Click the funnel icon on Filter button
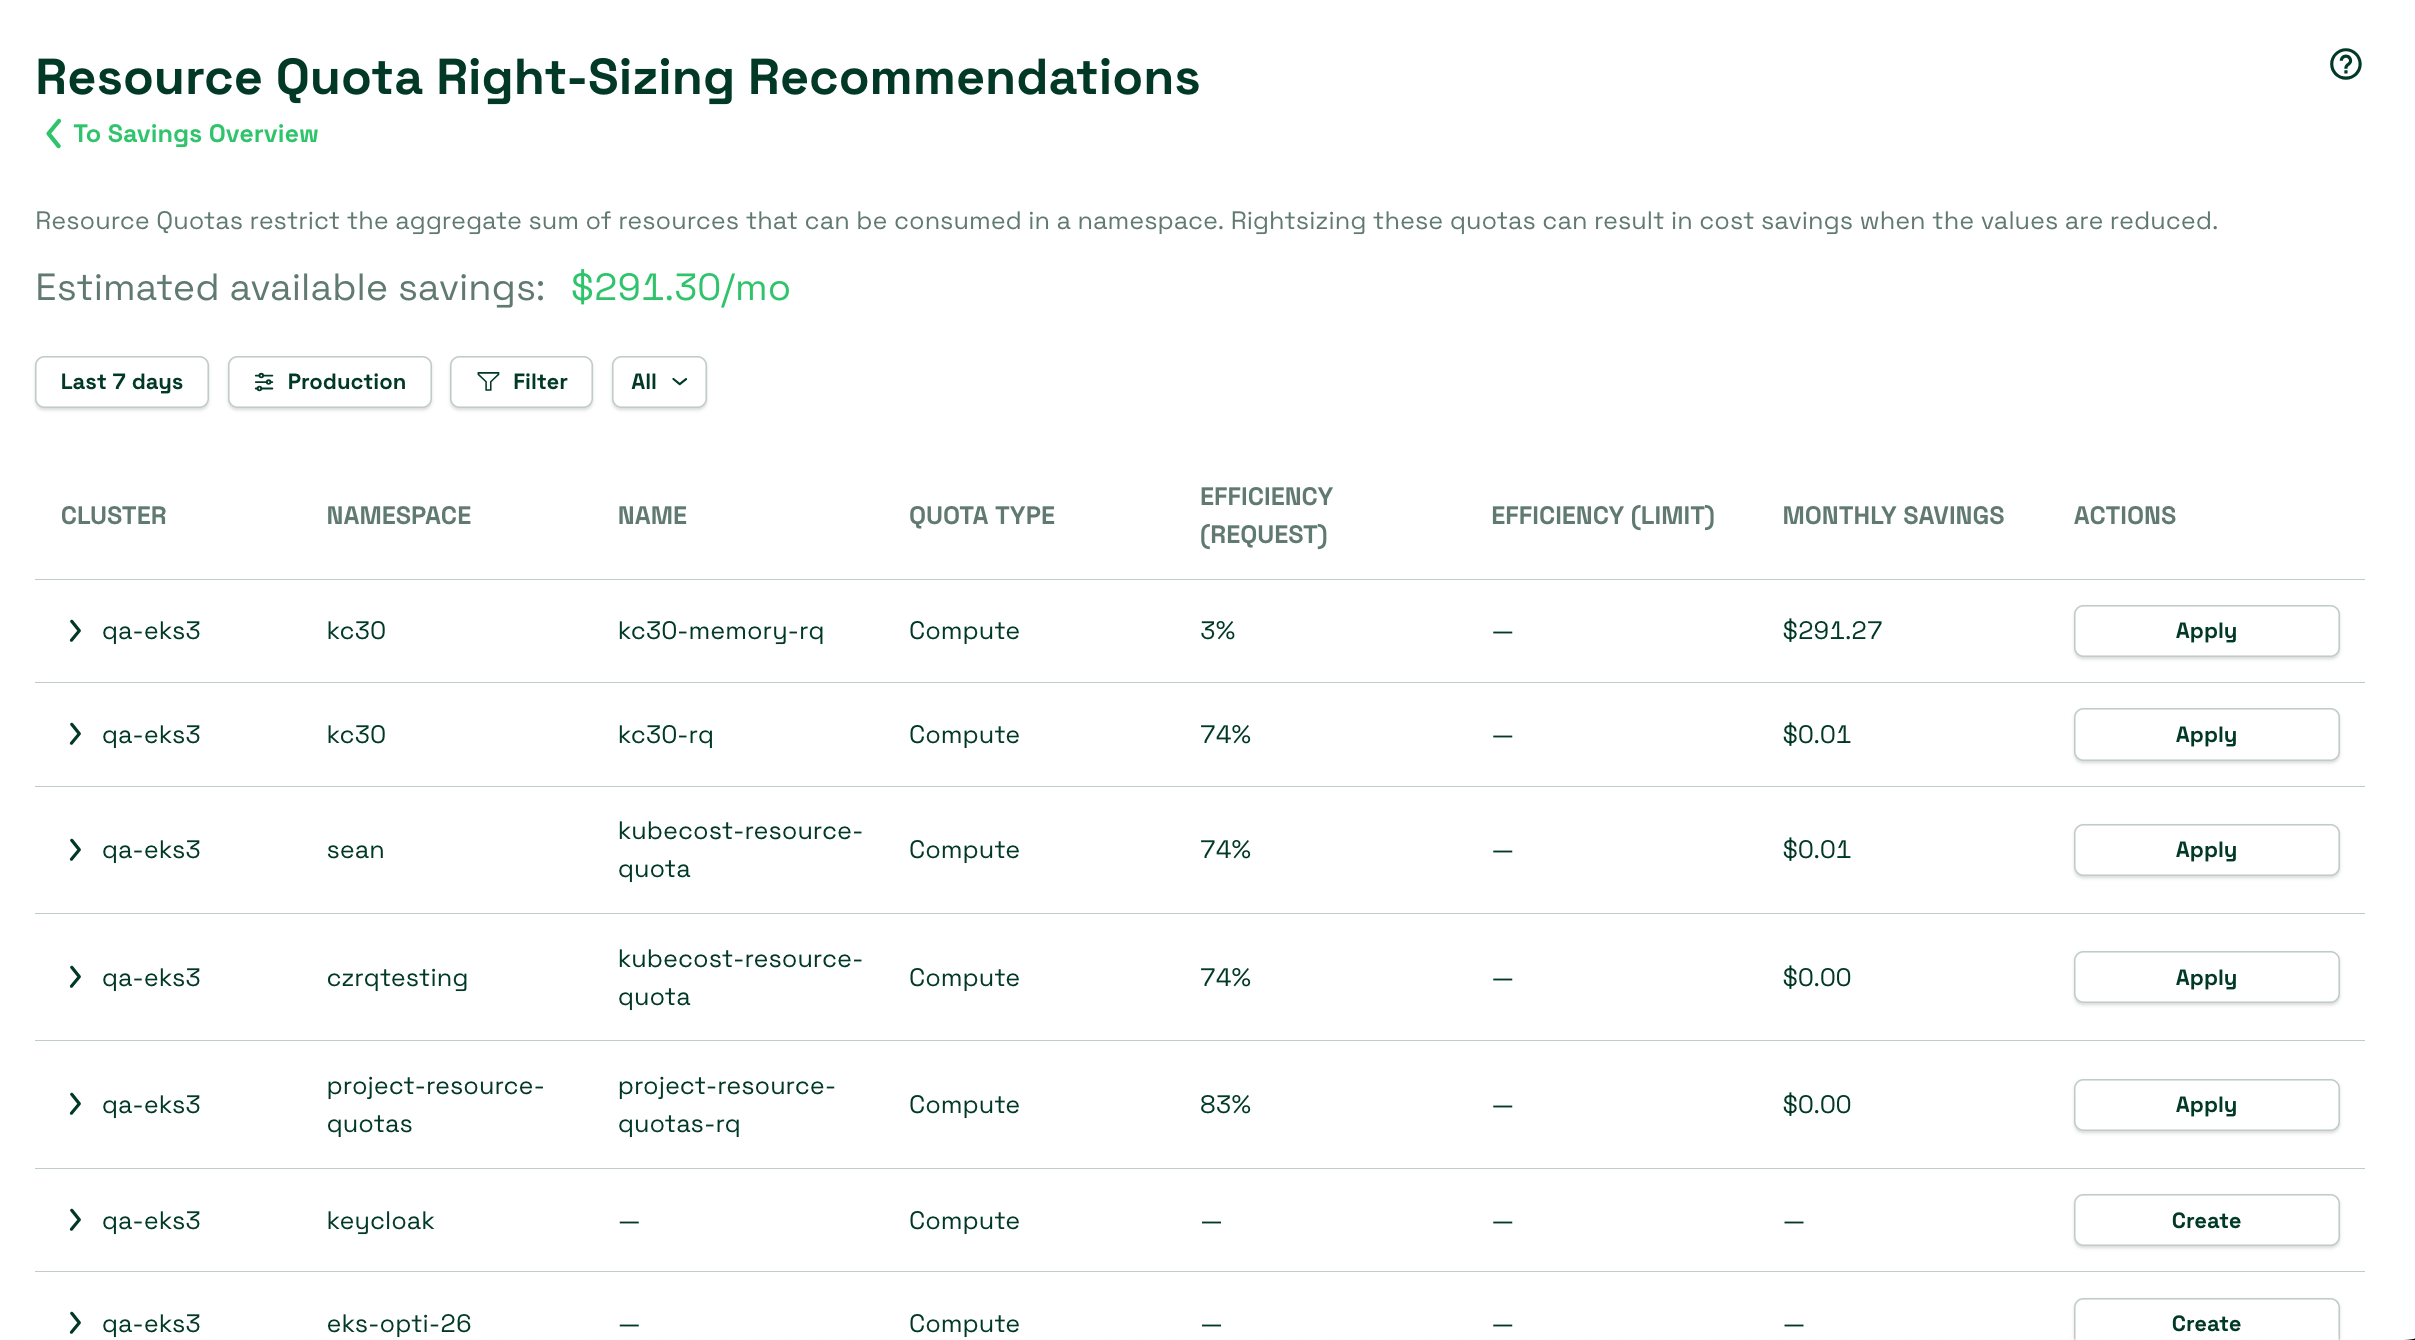Screen dimensions: 2415x1340 coord(488,382)
